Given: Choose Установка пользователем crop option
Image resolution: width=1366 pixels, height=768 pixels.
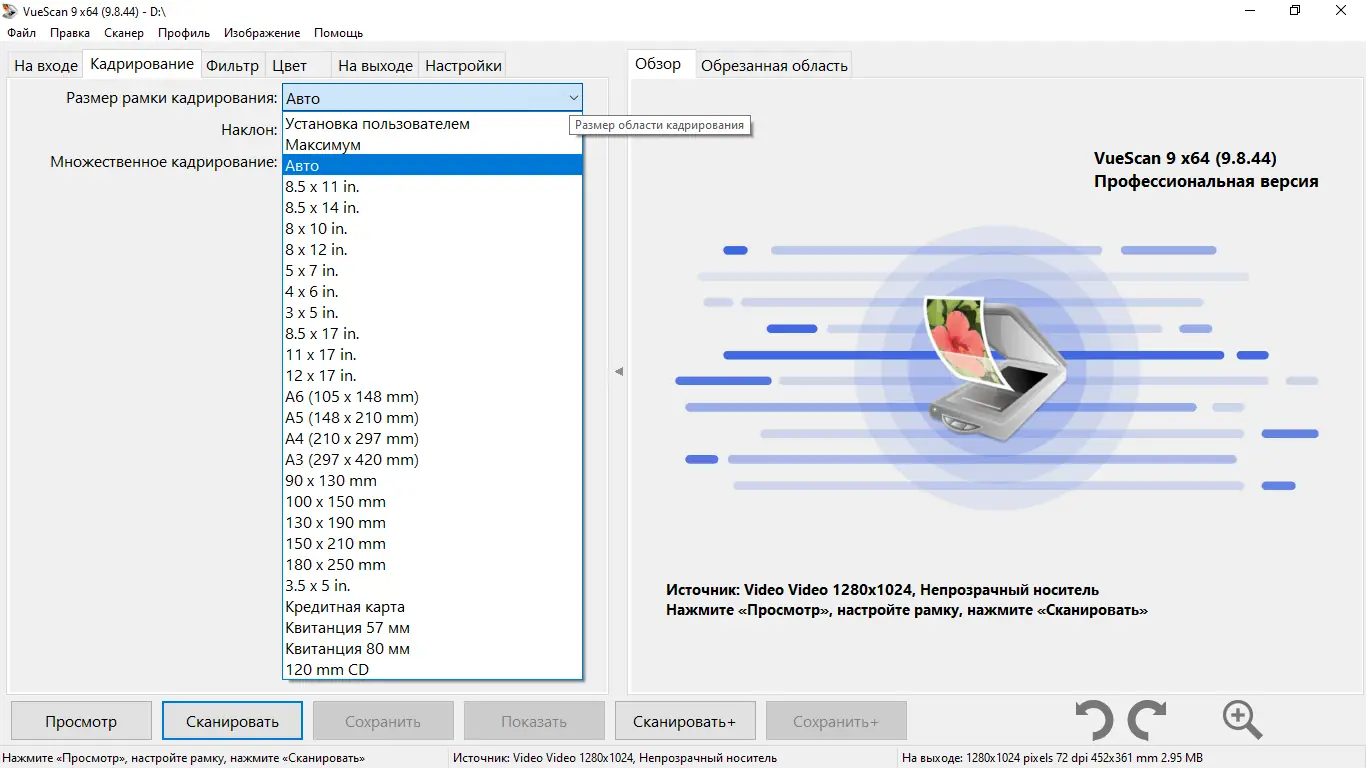Looking at the screenshot, I should tap(432, 123).
